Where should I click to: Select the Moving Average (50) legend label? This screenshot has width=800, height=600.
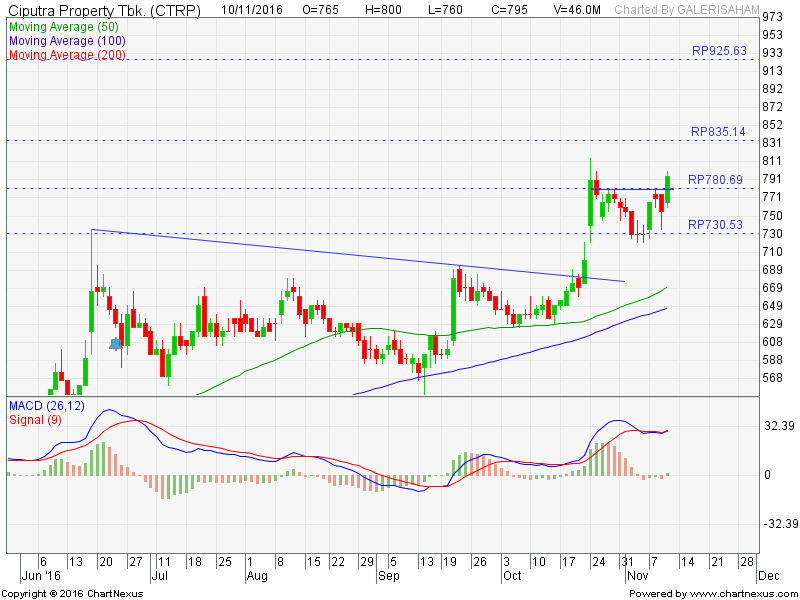pos(61,27)
